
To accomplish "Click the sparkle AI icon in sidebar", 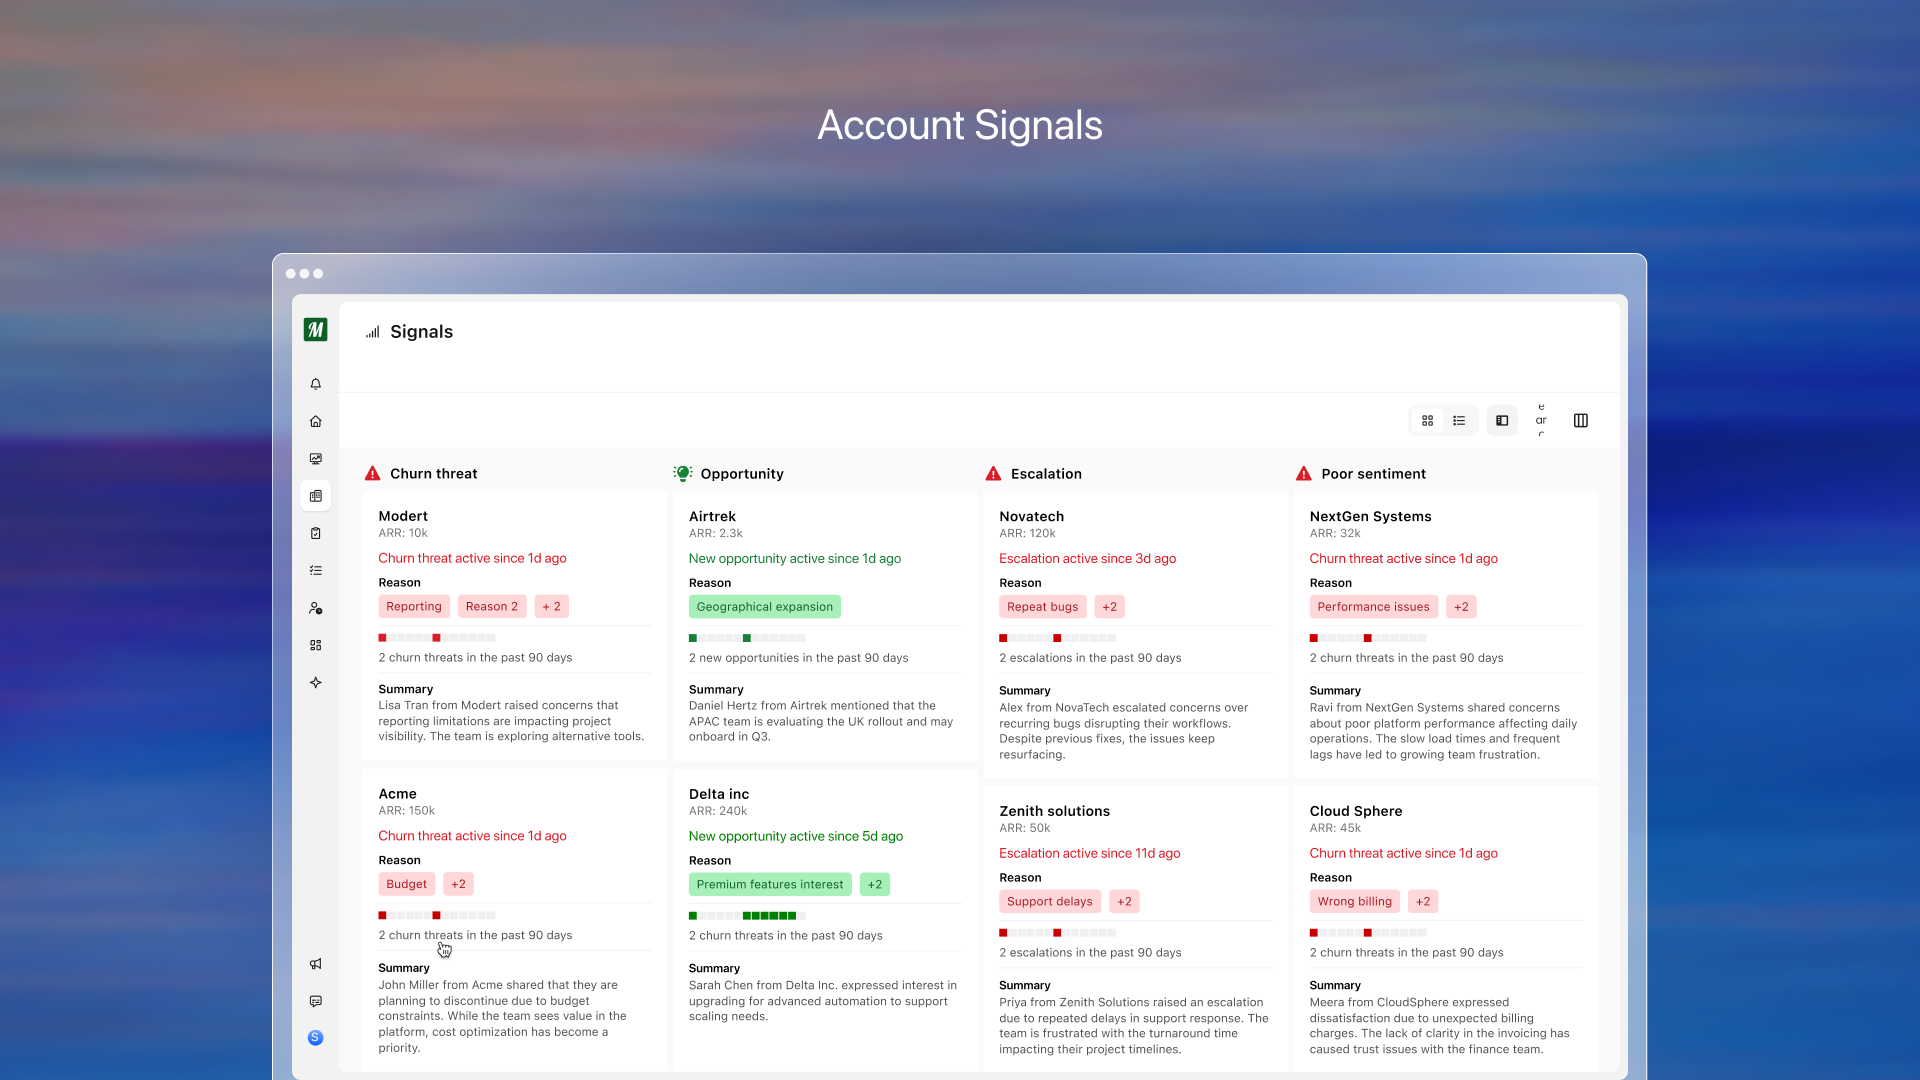I will coord(315,682).
